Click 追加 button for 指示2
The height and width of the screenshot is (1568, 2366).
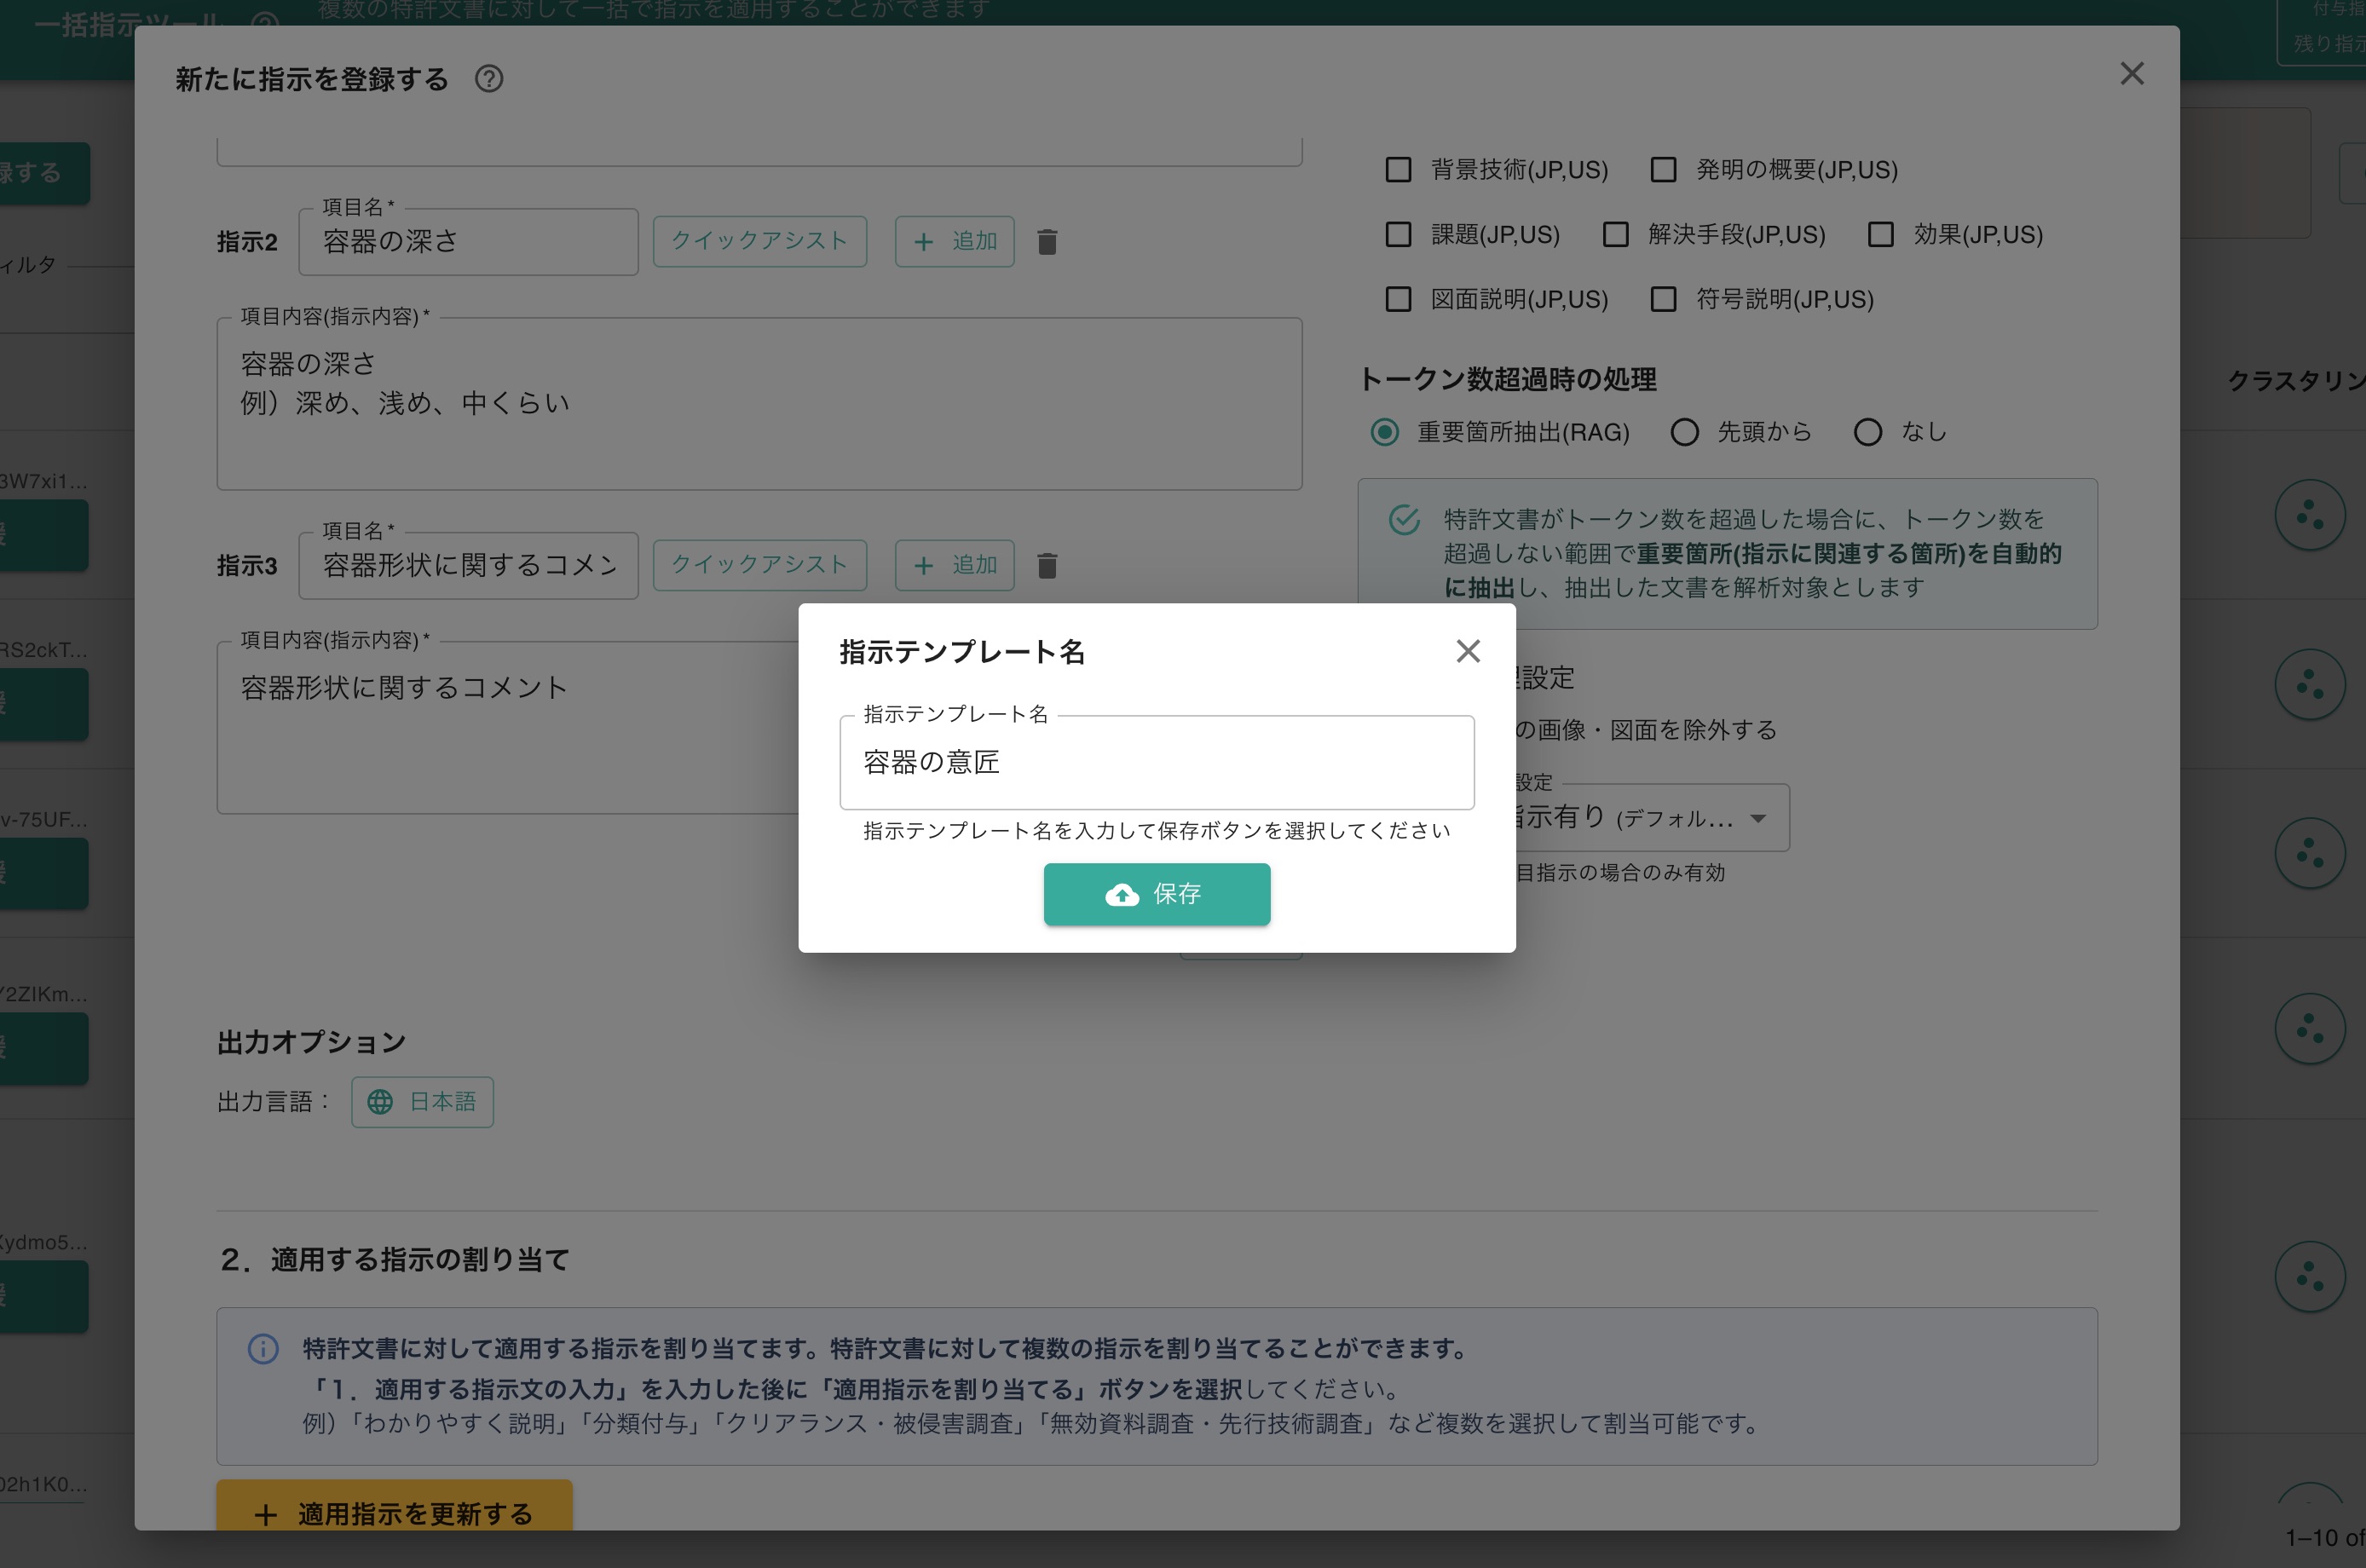coord(955,241)
